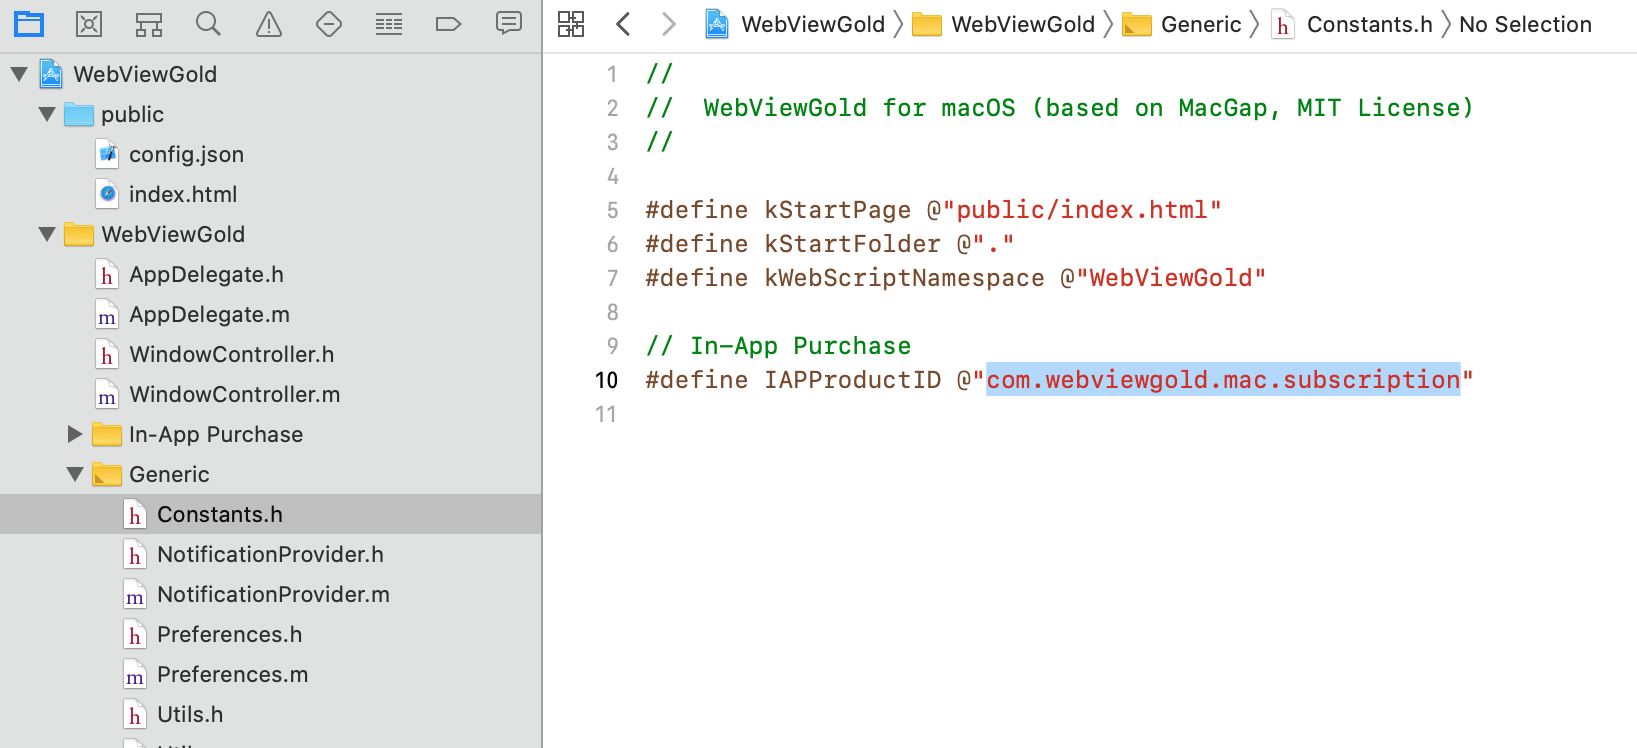The height and width of the screenshot is (748, 1637).
Task: Click the IAPProductID macro name
Action: 852,380
